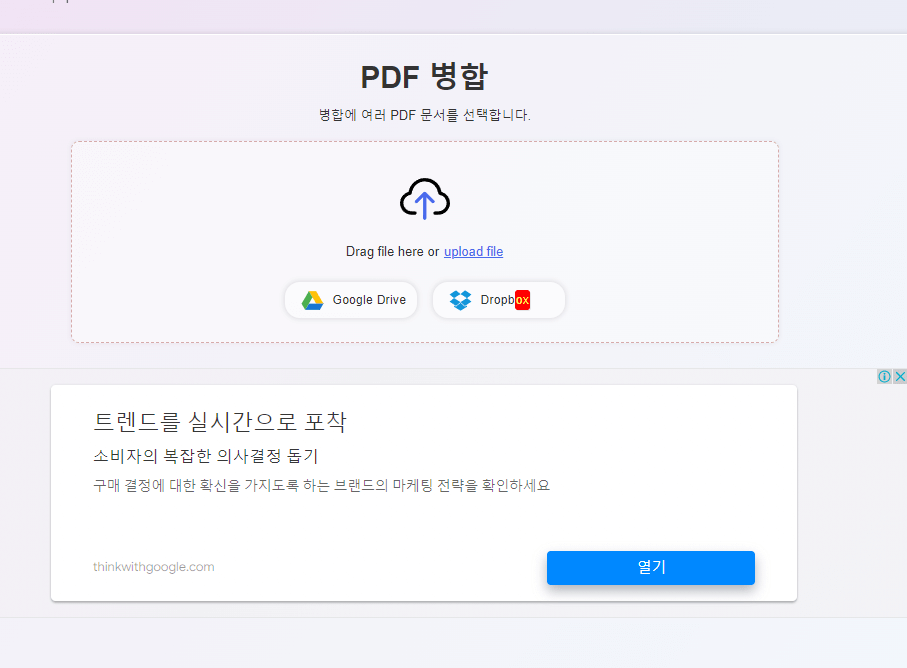This screenshot has width=907, height=668.
Task: Click the ad description about marketing strategy
Action: (322, 484)
